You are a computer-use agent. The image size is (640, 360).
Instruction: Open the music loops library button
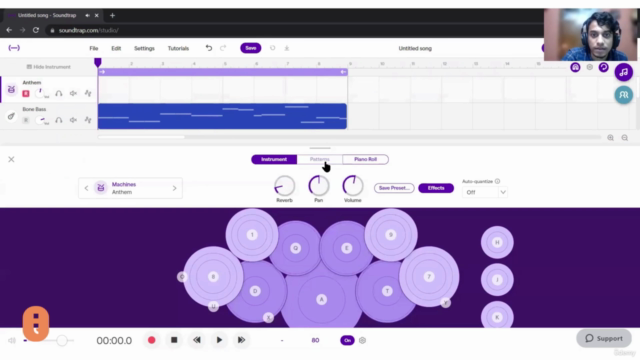623,72
